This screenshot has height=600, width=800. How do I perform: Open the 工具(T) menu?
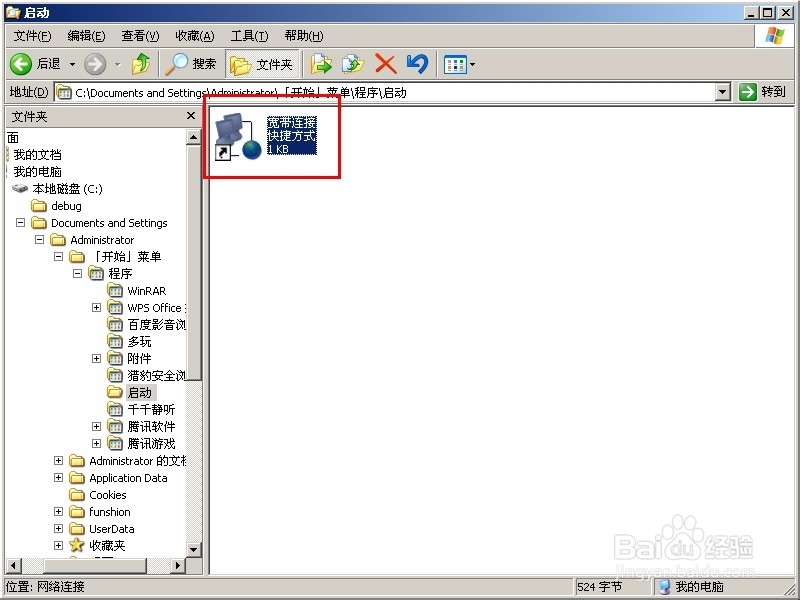pyautogui.click(x=249, y=36)
